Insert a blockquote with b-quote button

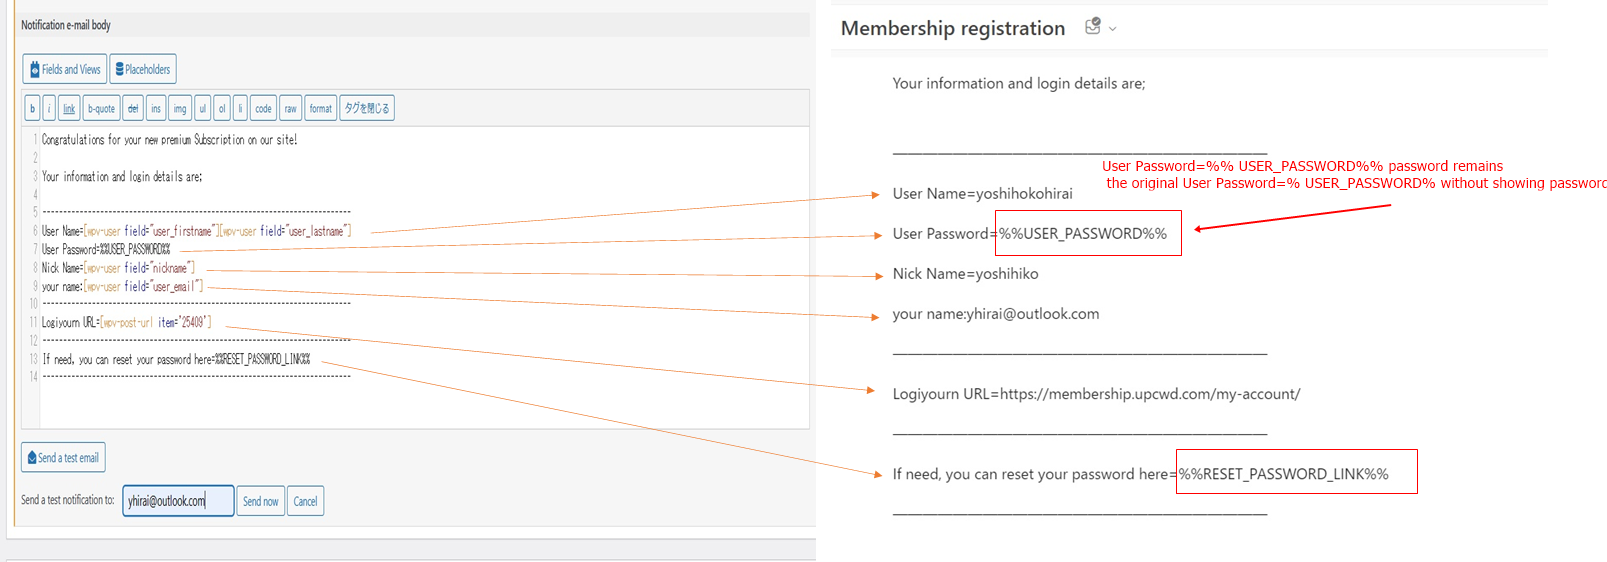tap(101, 108)
